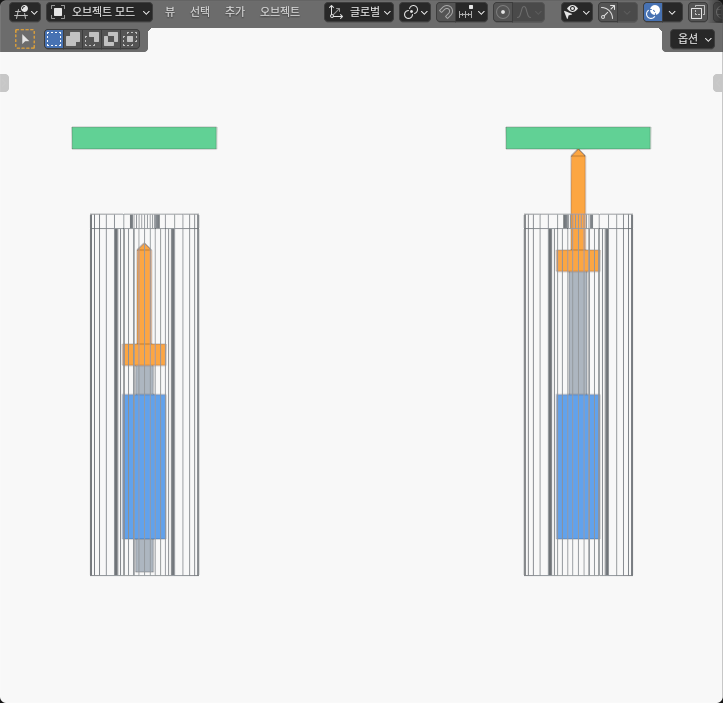723x703 pixels.
Task: Select the box select tool icon
Action: pos(25,39)
